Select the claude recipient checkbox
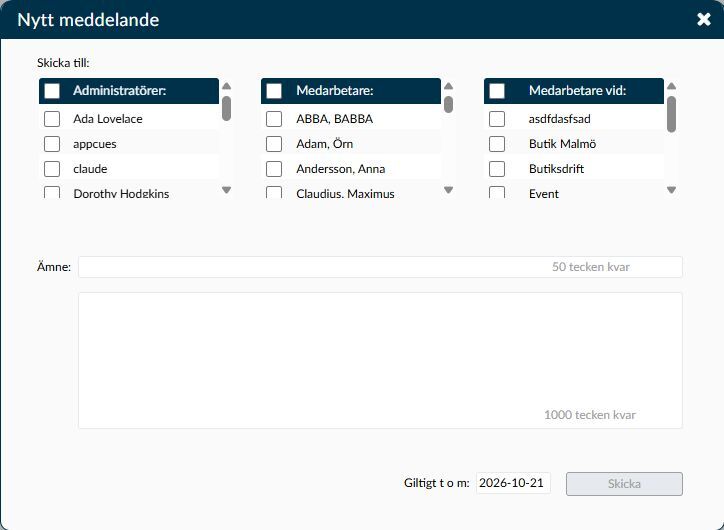 pos(52,169)
